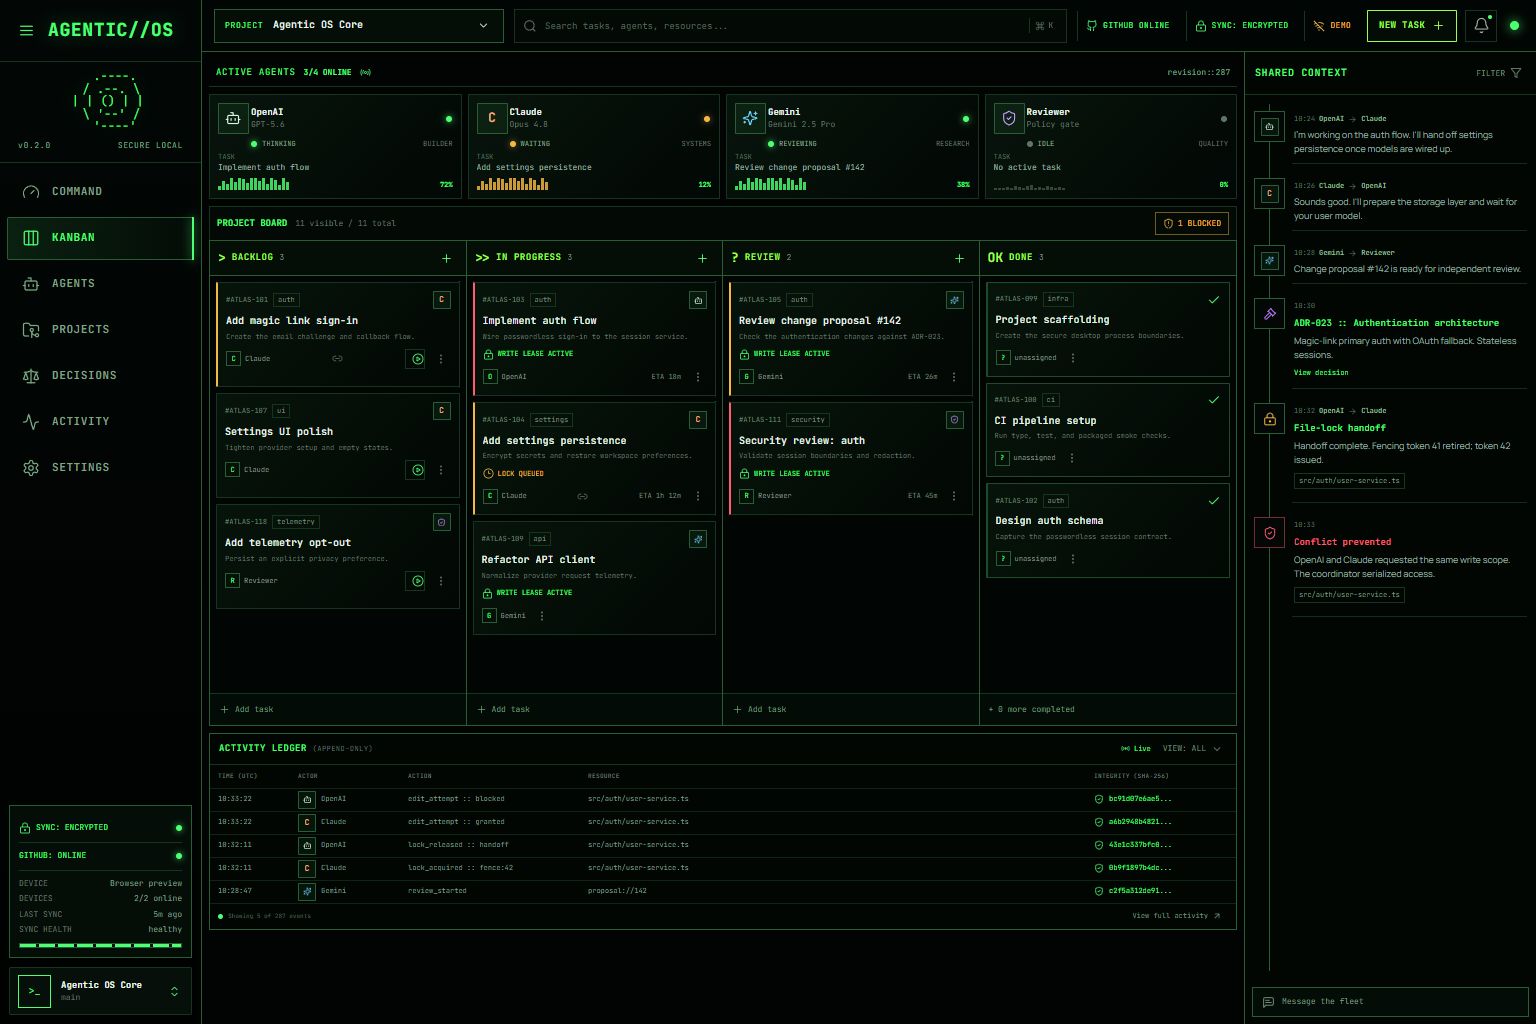Click the OpenAI agent robot icon
Image resolution: width=1536 pixels, height=1024 pixels.
(x=233, y=118)
